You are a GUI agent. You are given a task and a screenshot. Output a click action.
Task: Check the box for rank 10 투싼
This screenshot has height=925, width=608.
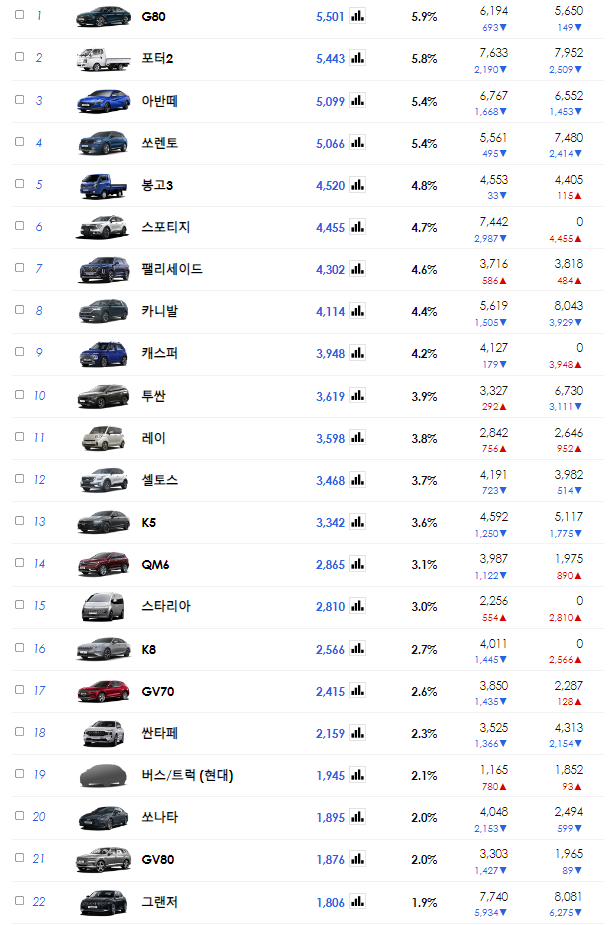click(x=19, y=394)
